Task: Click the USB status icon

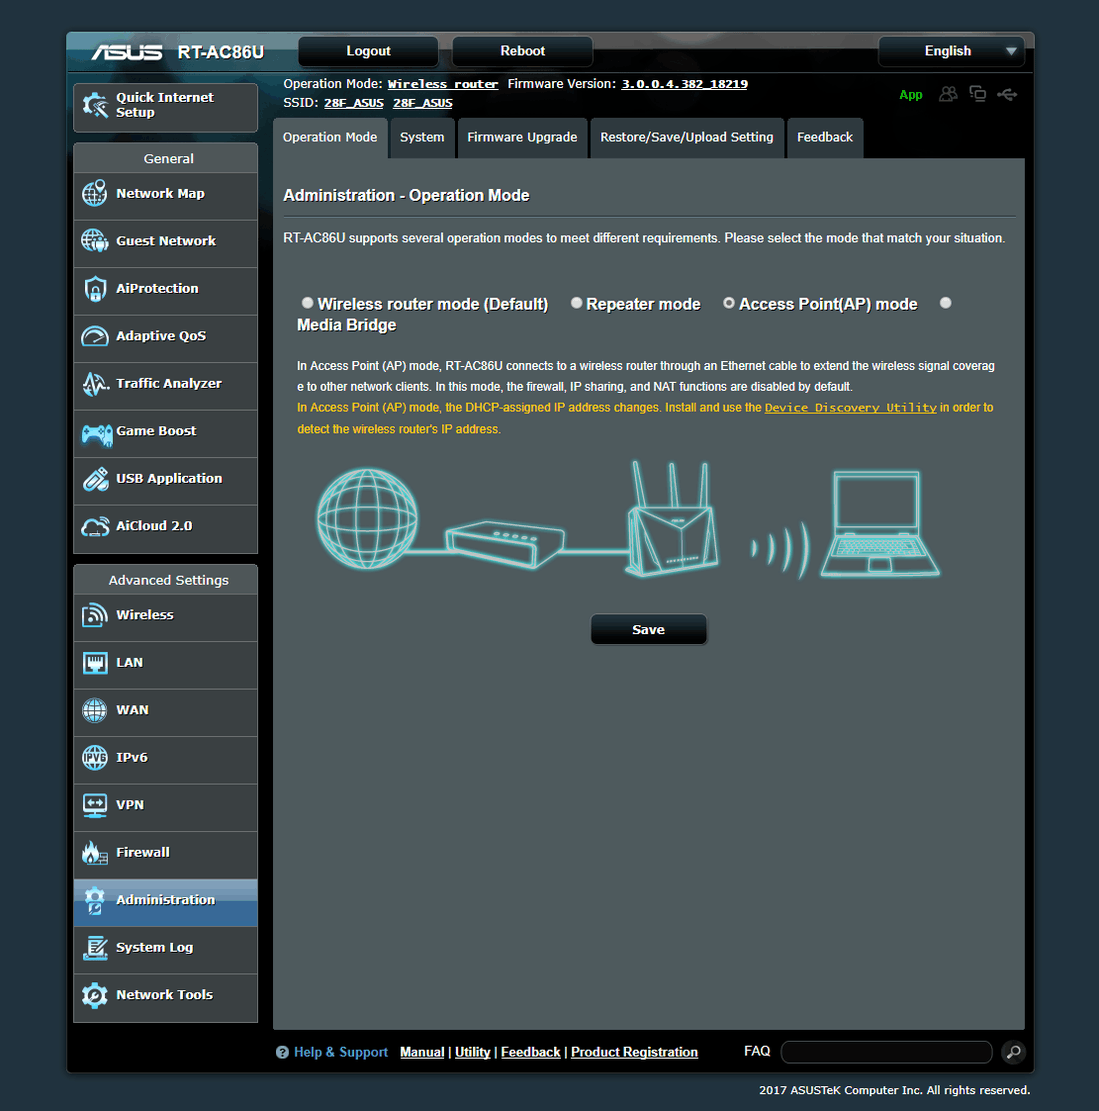Action: point(1007,94)
